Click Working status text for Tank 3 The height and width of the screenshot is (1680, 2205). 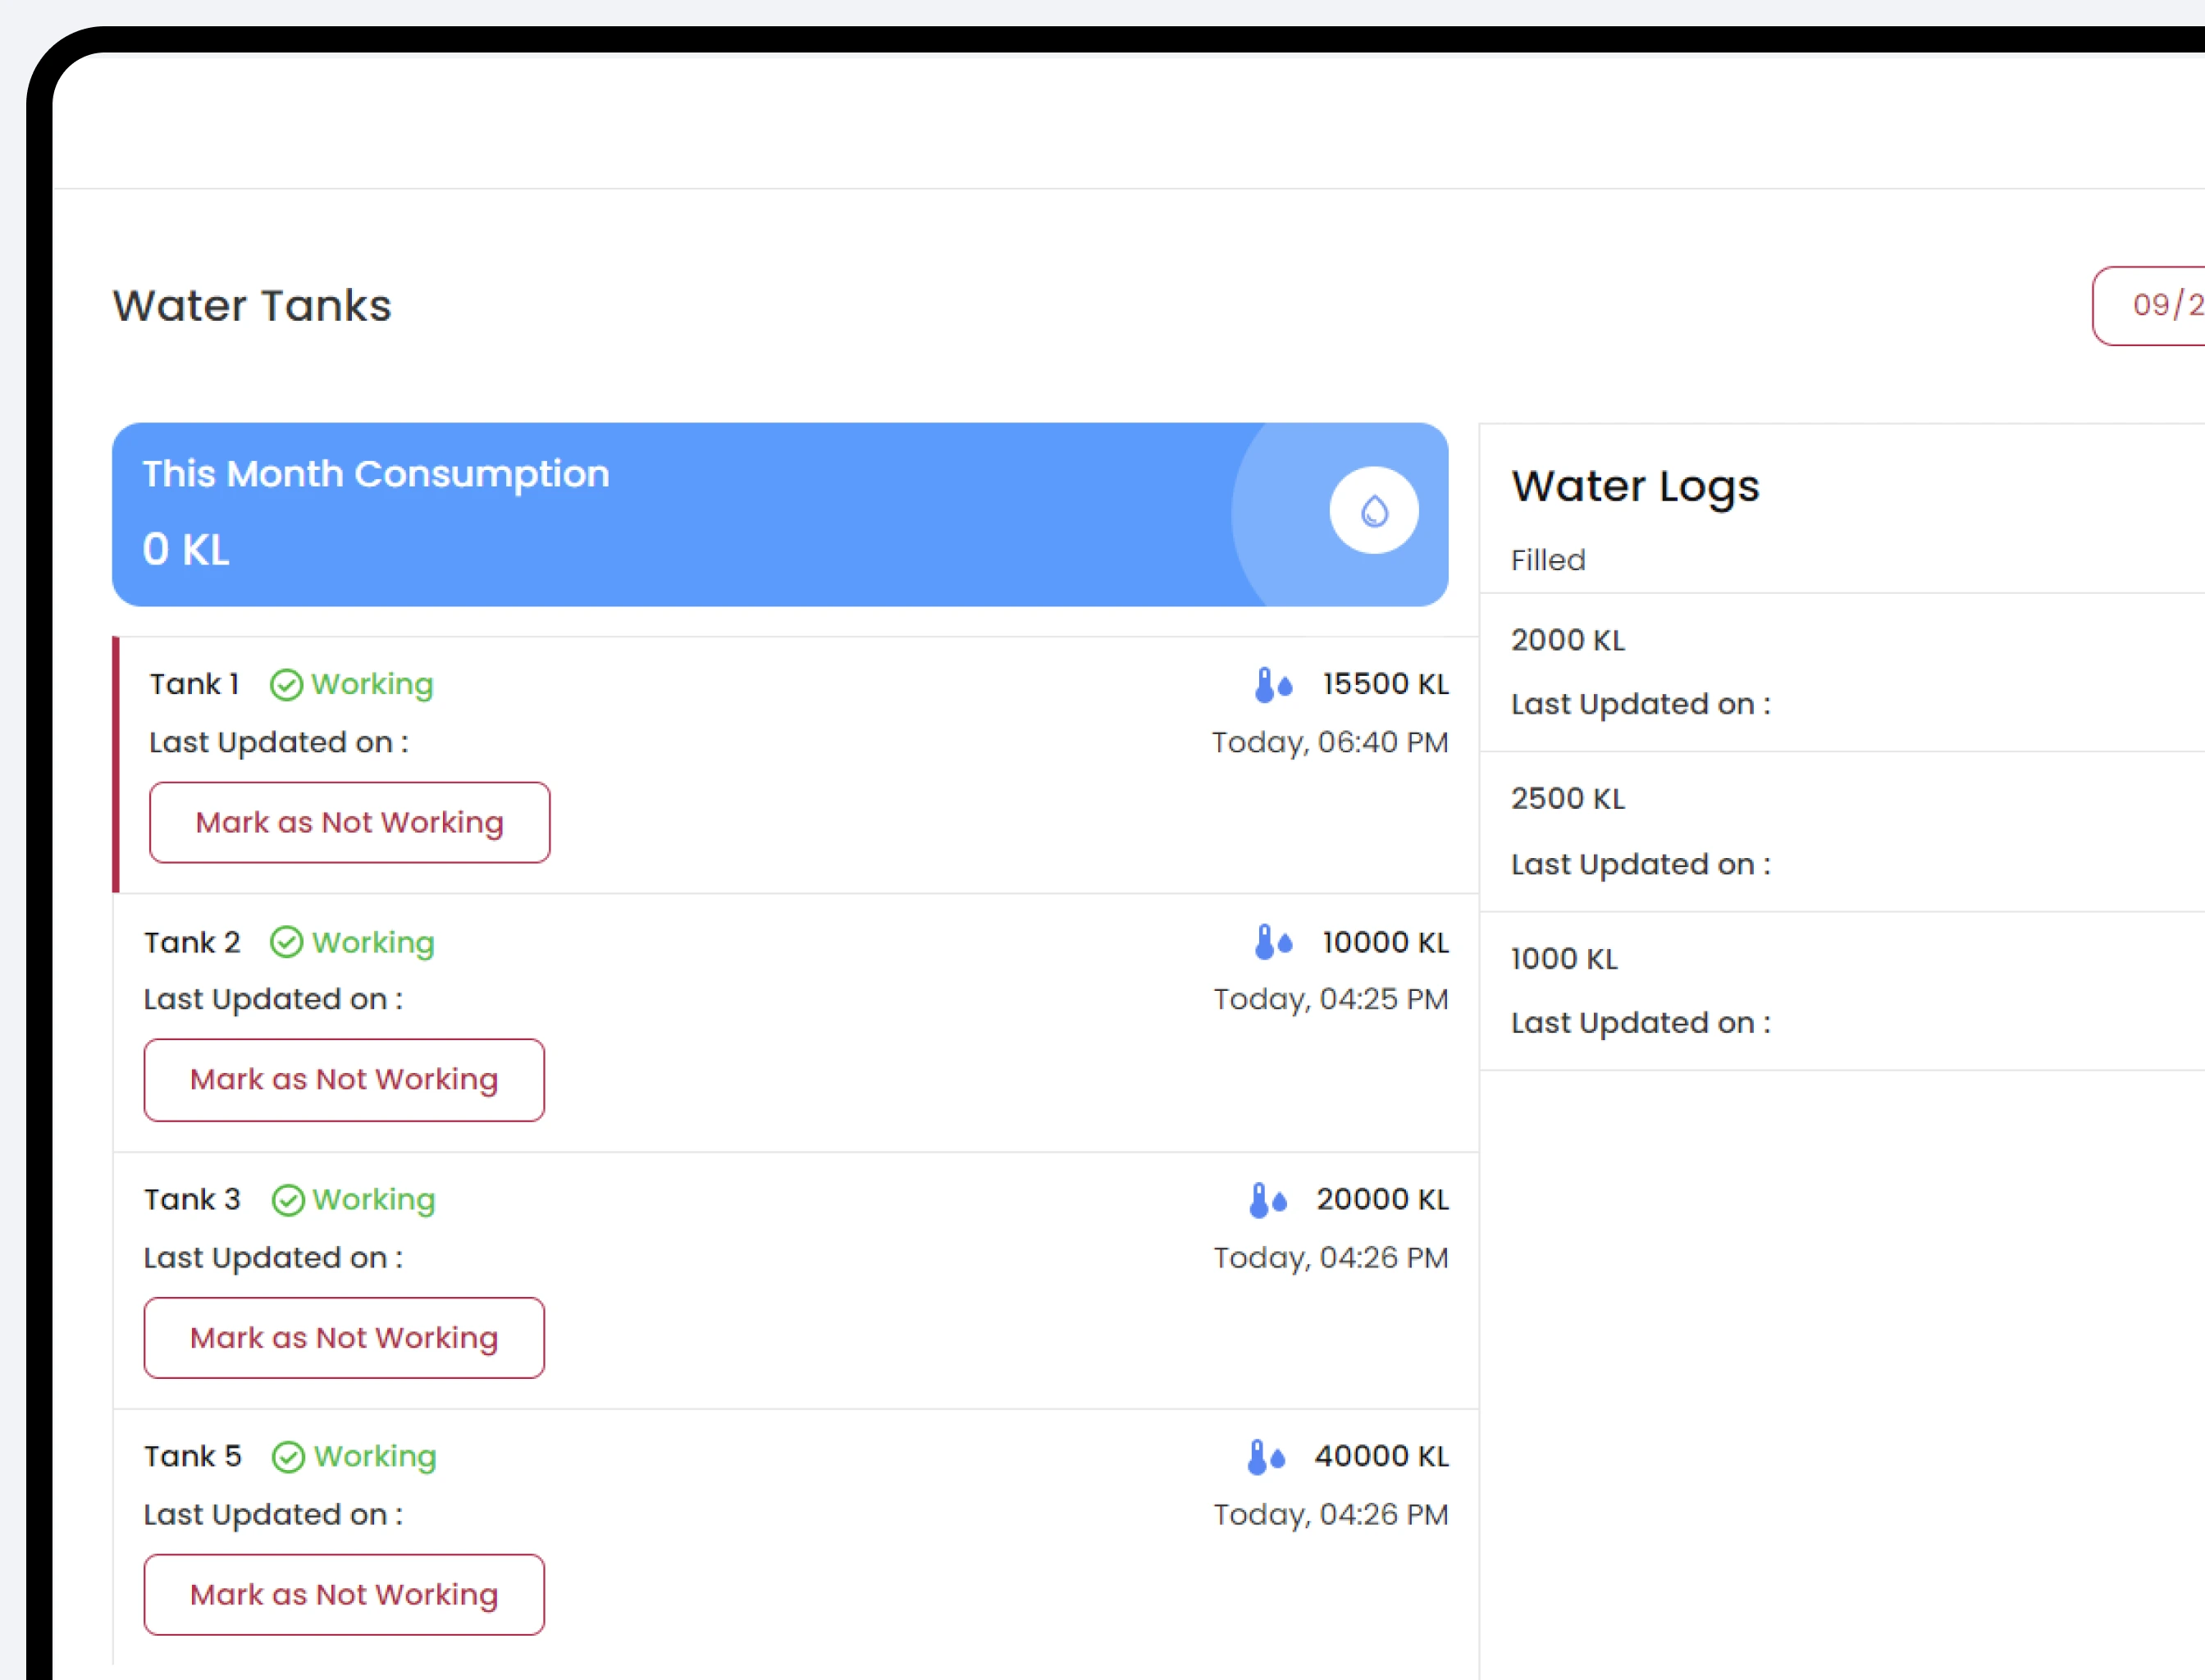coord(374,1200)
